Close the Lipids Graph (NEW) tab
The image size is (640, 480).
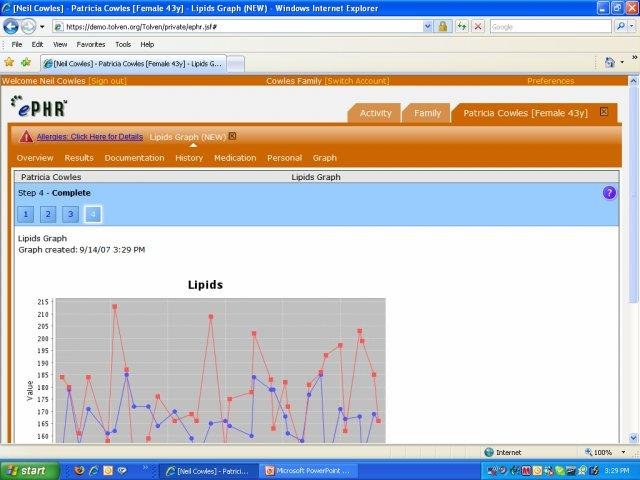233,136
